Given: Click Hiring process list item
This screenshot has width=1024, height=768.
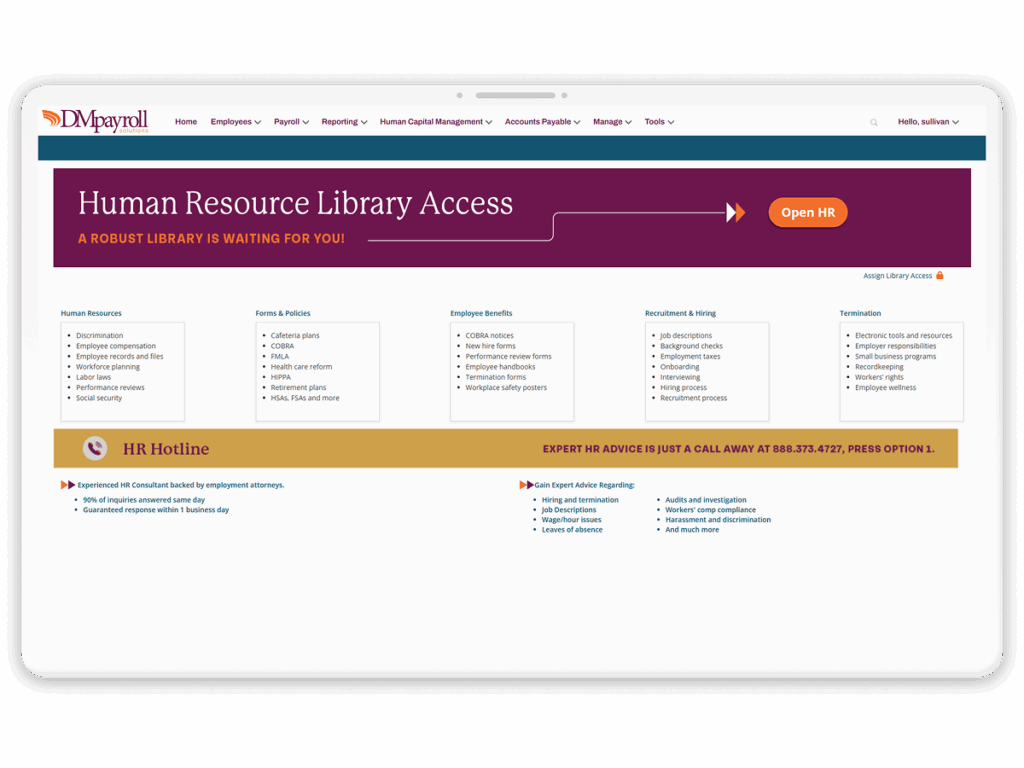Looking at the screenshot, I should 683,388.
